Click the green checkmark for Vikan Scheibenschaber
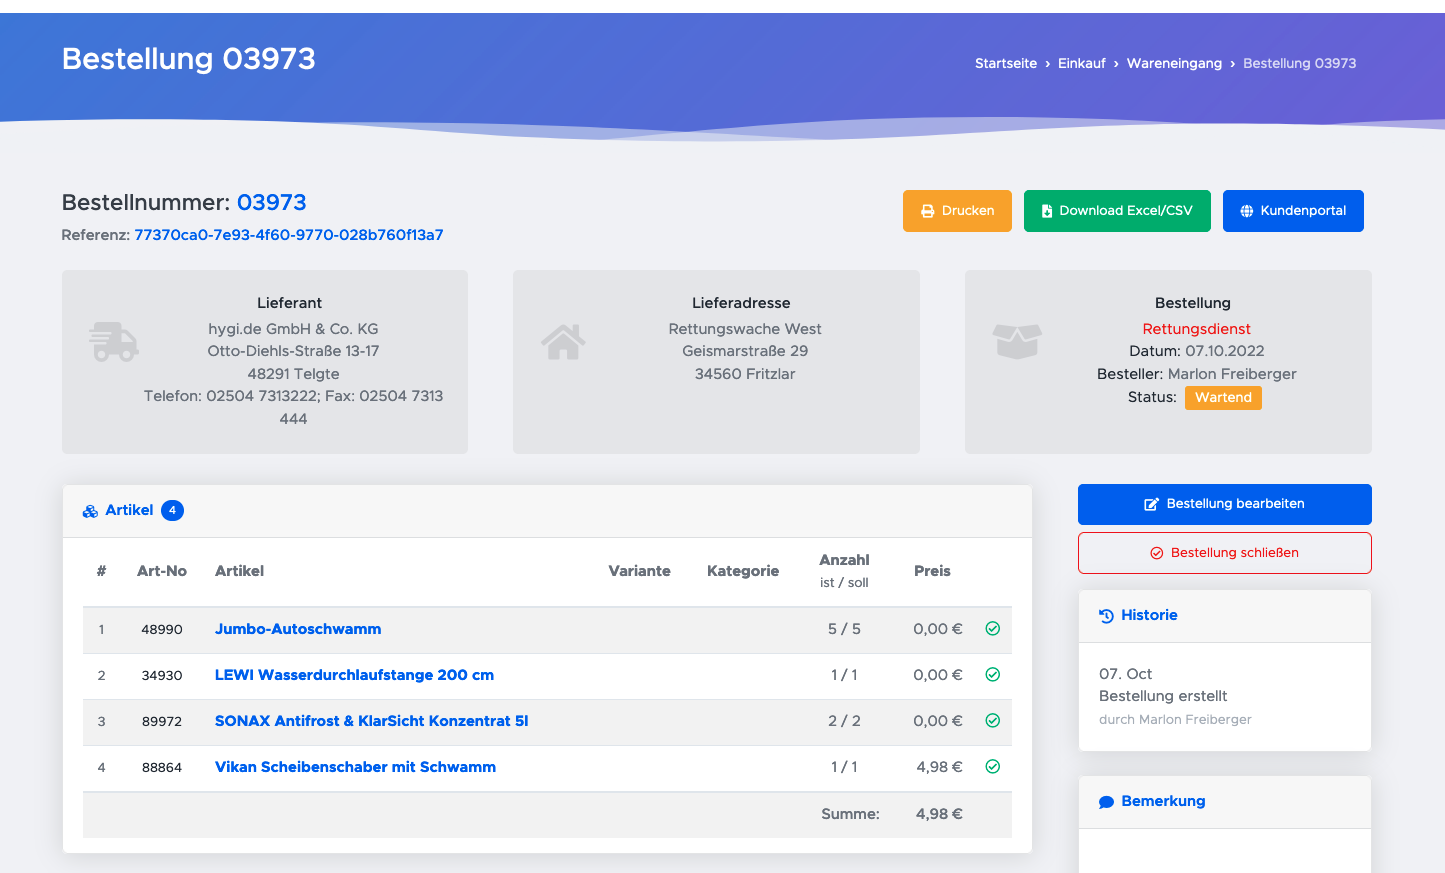1445x873 pixels. click(993, 767)
